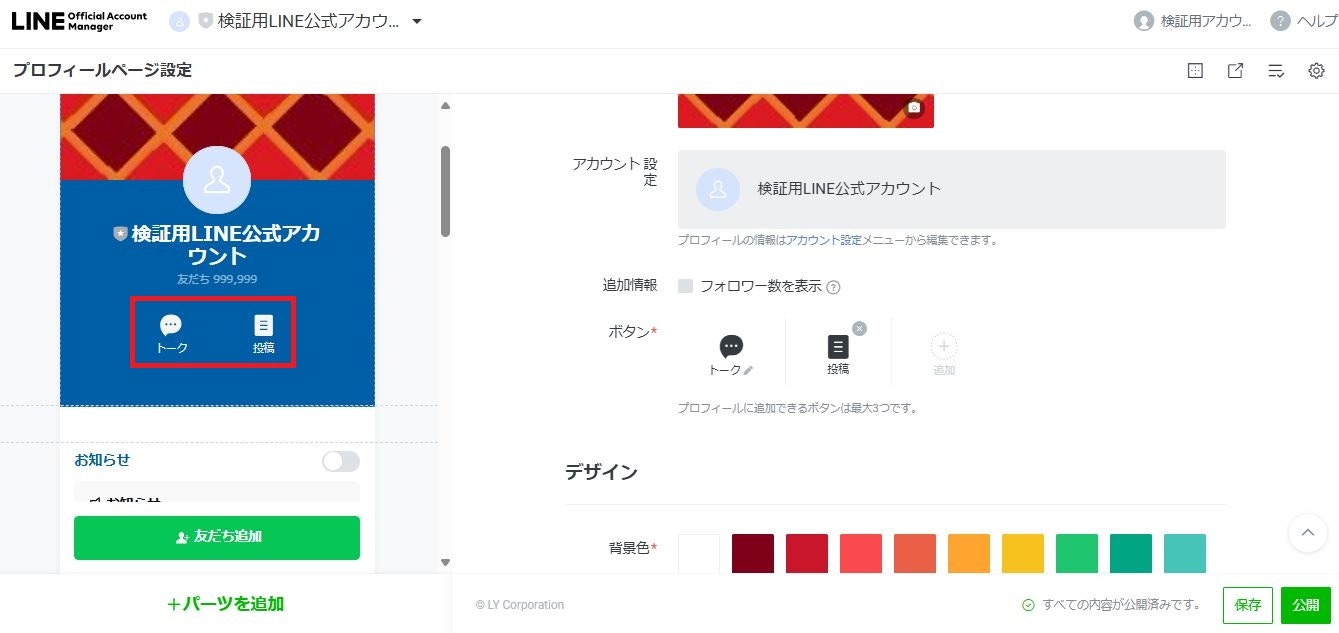Click the shield icon beside header account name
This screenshot has height=633, width=1339.
tap(206, 21)
